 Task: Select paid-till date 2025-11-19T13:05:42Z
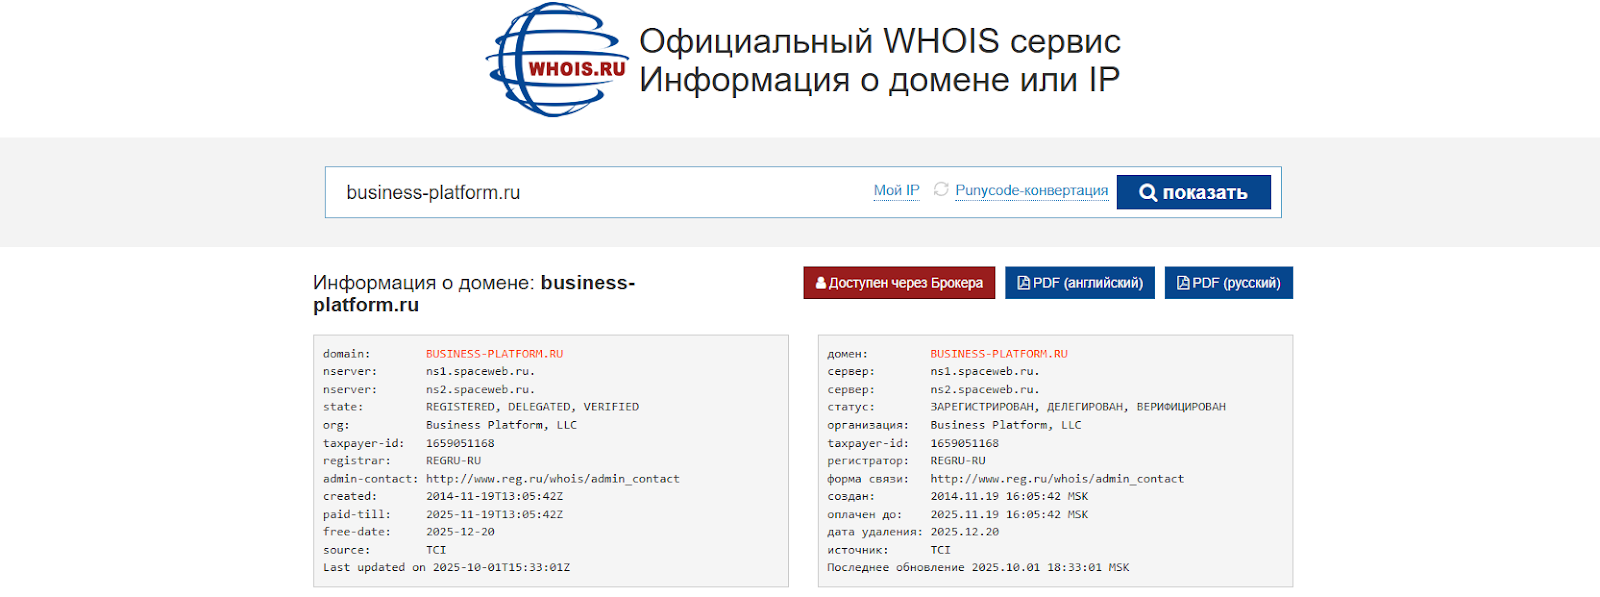click(495, 514)
